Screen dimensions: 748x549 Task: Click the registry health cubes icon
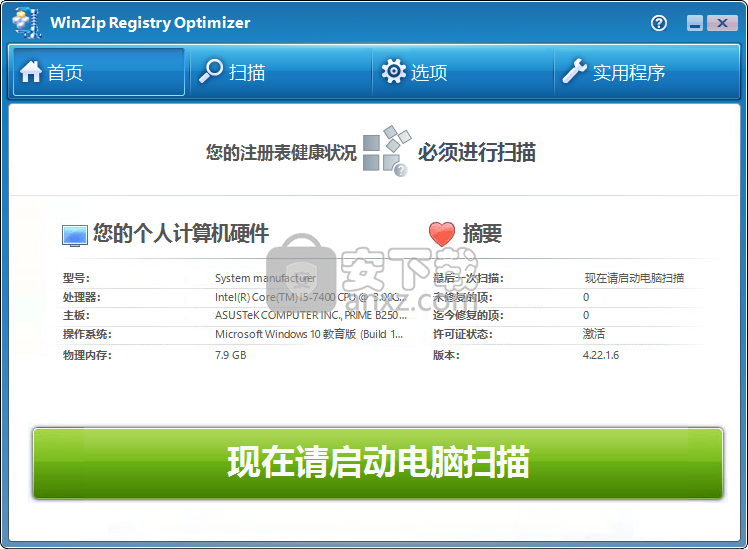(x=385, y=151)
